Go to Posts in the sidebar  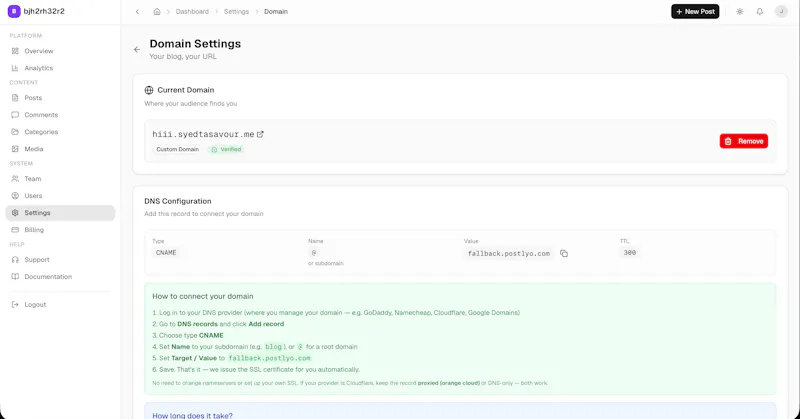click(60, 97)
